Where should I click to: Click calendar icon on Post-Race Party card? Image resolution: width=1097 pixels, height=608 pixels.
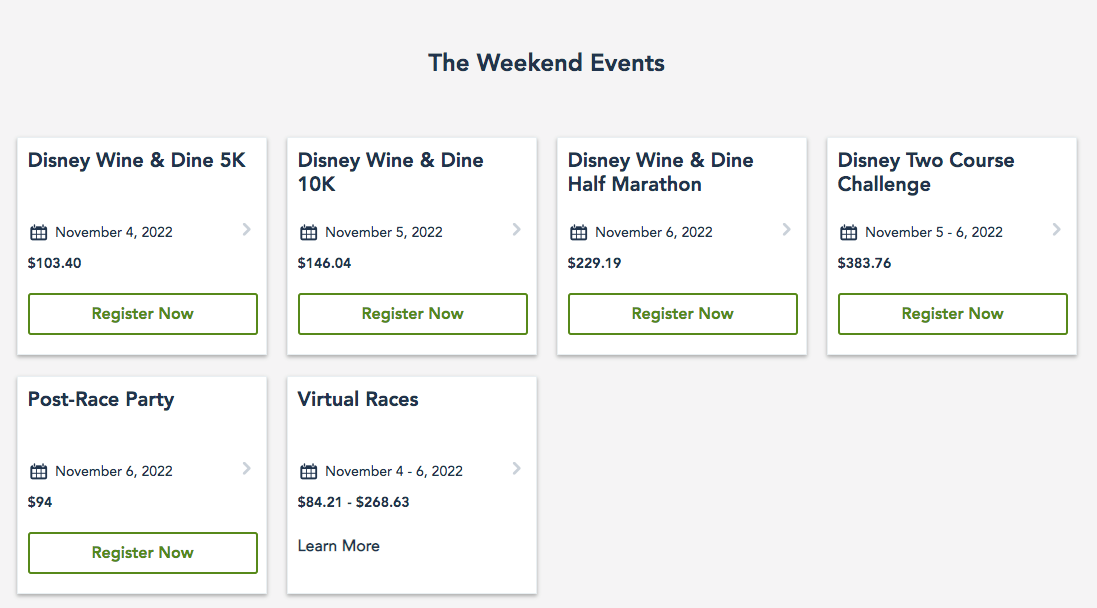click(39, 472)
